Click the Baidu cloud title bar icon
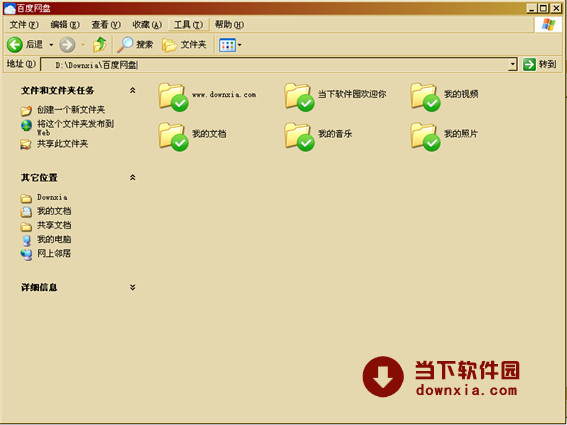 10,8
